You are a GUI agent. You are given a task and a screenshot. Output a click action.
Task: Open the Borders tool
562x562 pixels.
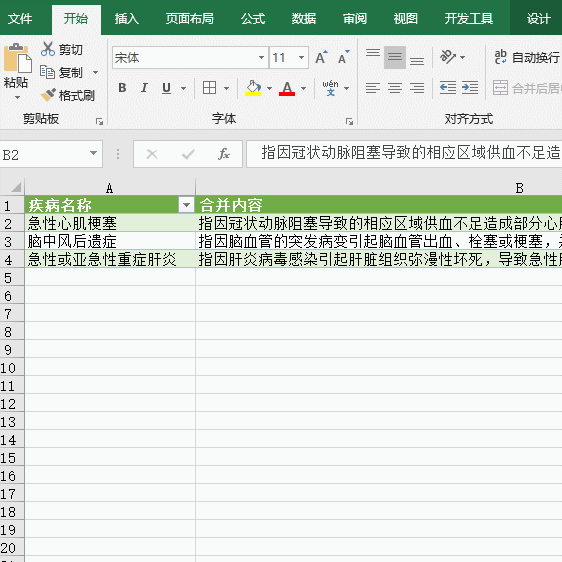click(x=209, y=88)
